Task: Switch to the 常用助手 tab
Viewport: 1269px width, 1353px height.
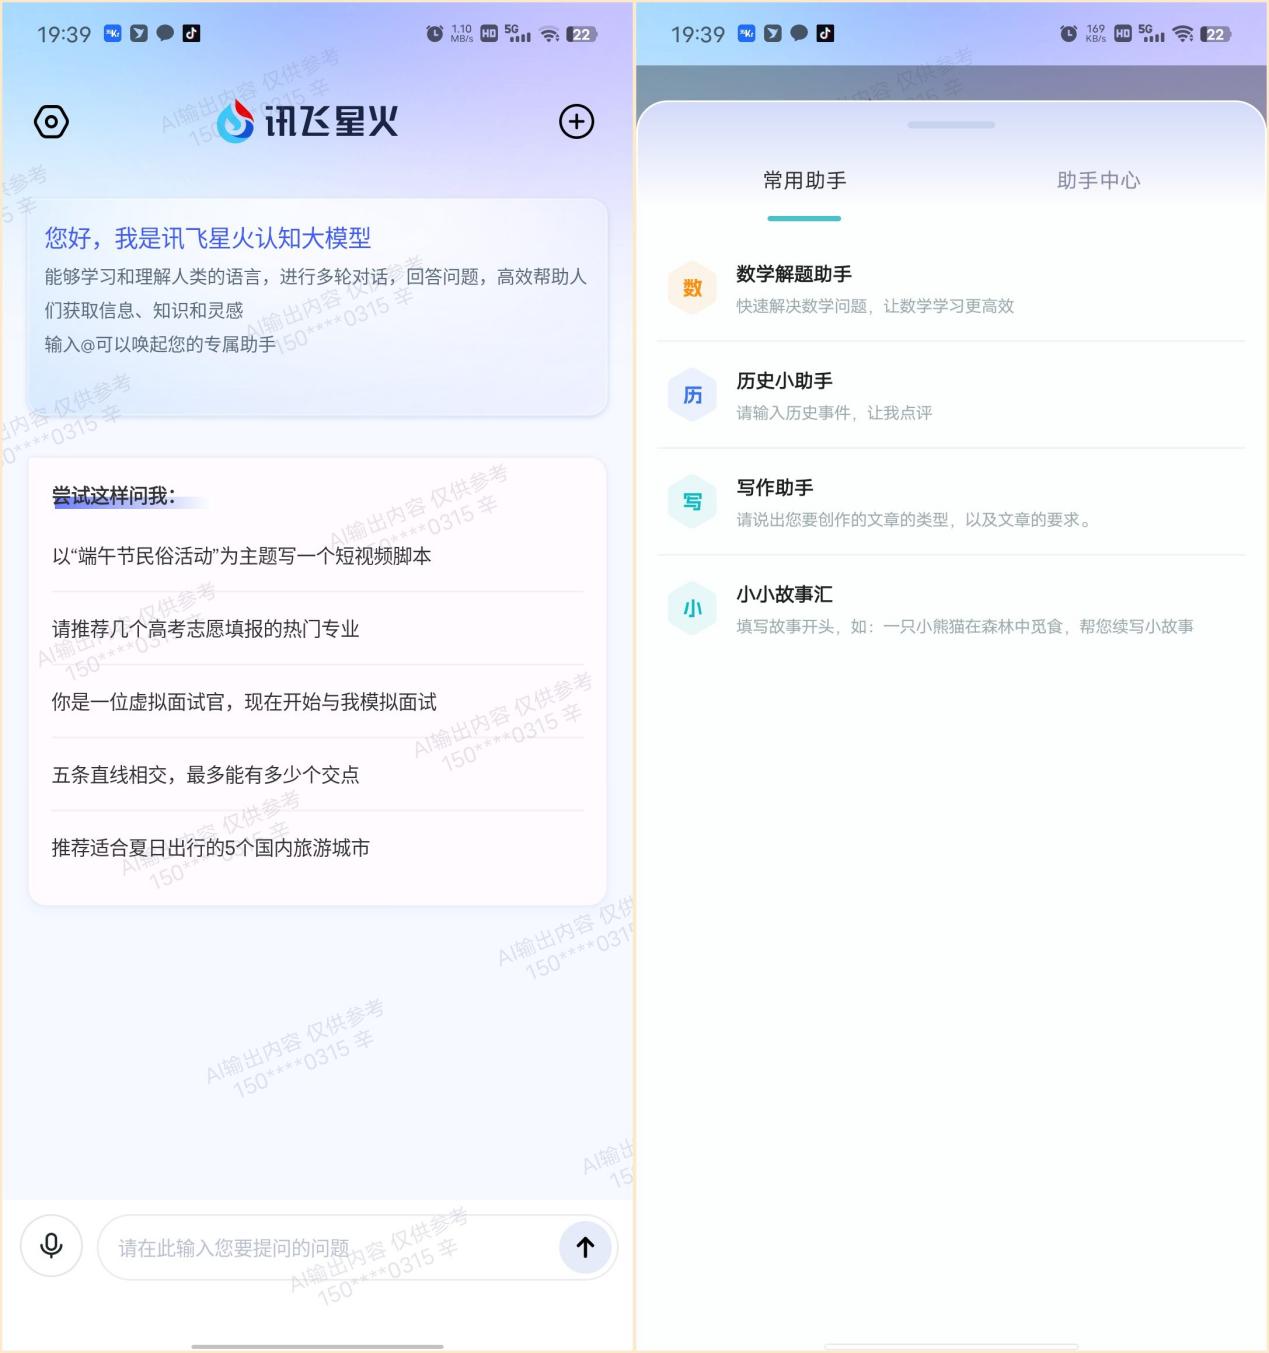Action: pyautogui.click(x=804, y=181)
